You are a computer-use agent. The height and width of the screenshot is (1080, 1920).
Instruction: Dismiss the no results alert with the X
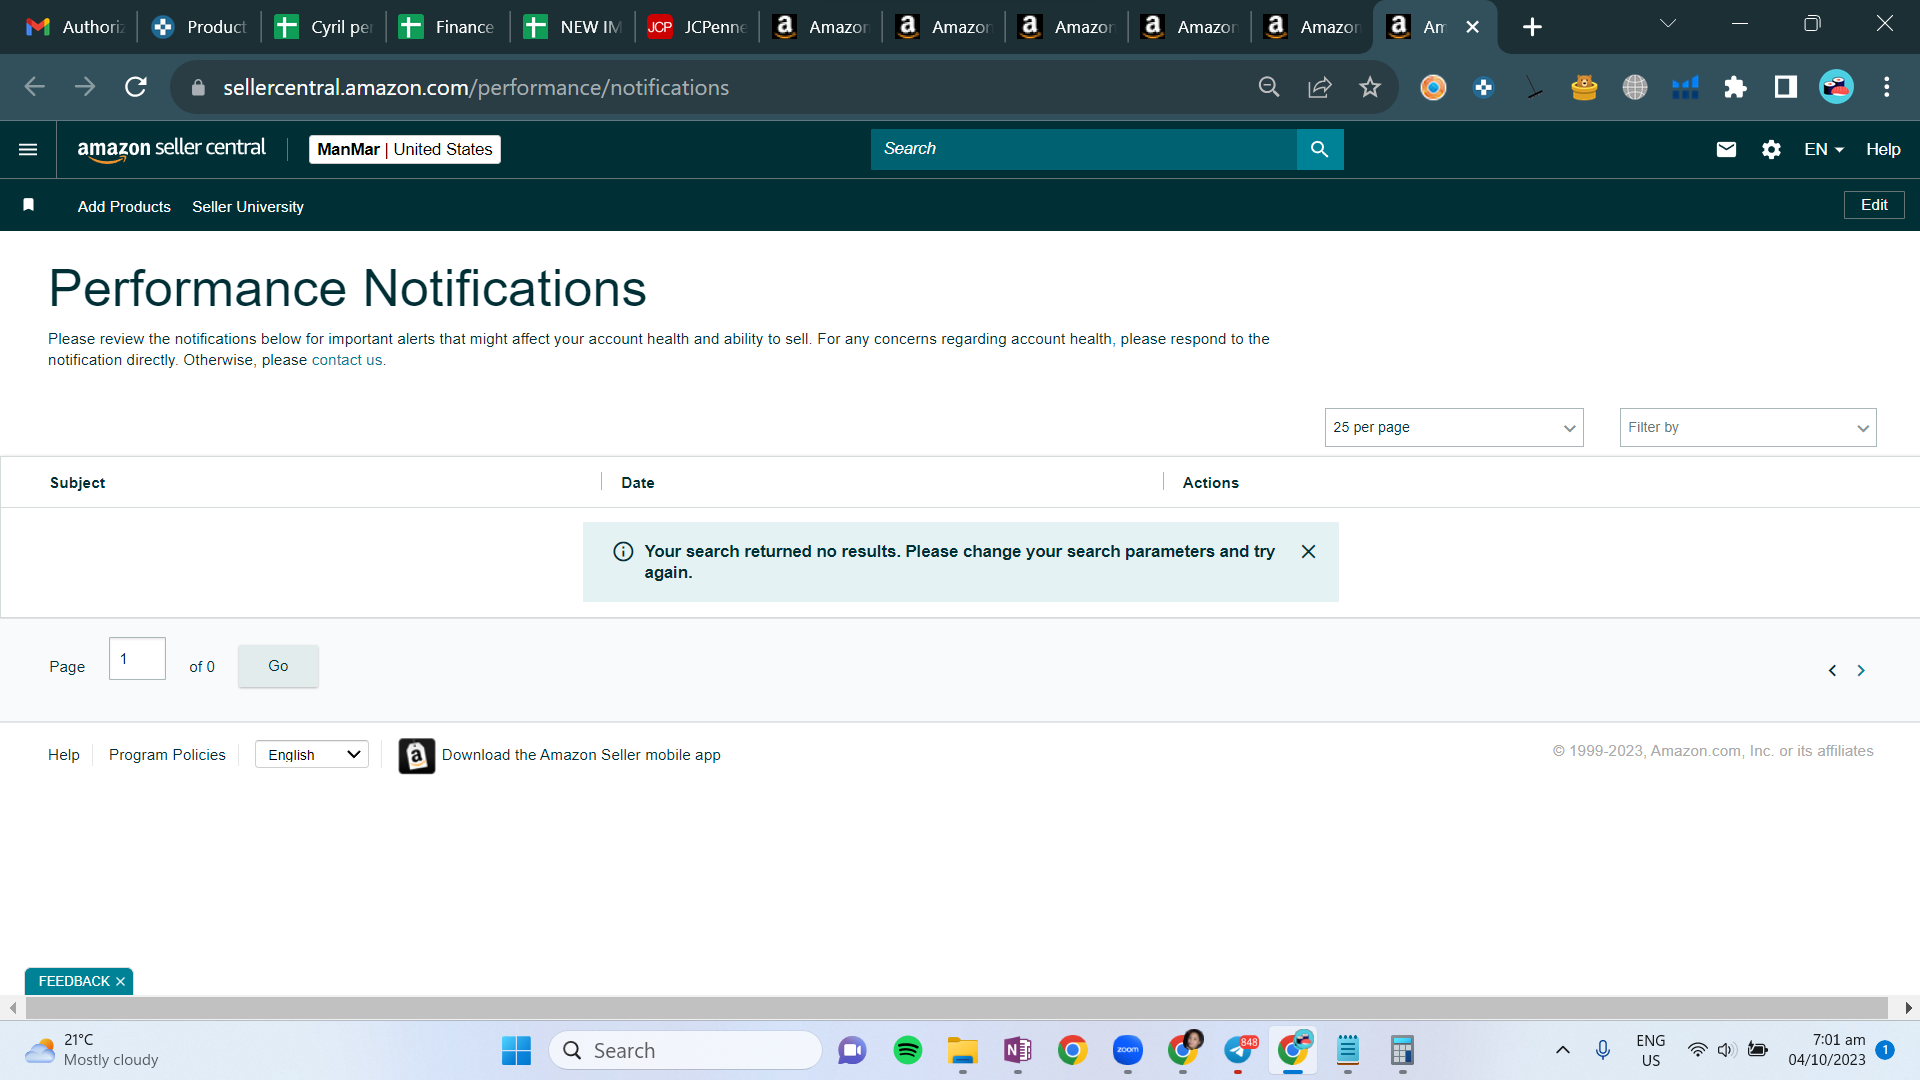[x=1308, y=552]
